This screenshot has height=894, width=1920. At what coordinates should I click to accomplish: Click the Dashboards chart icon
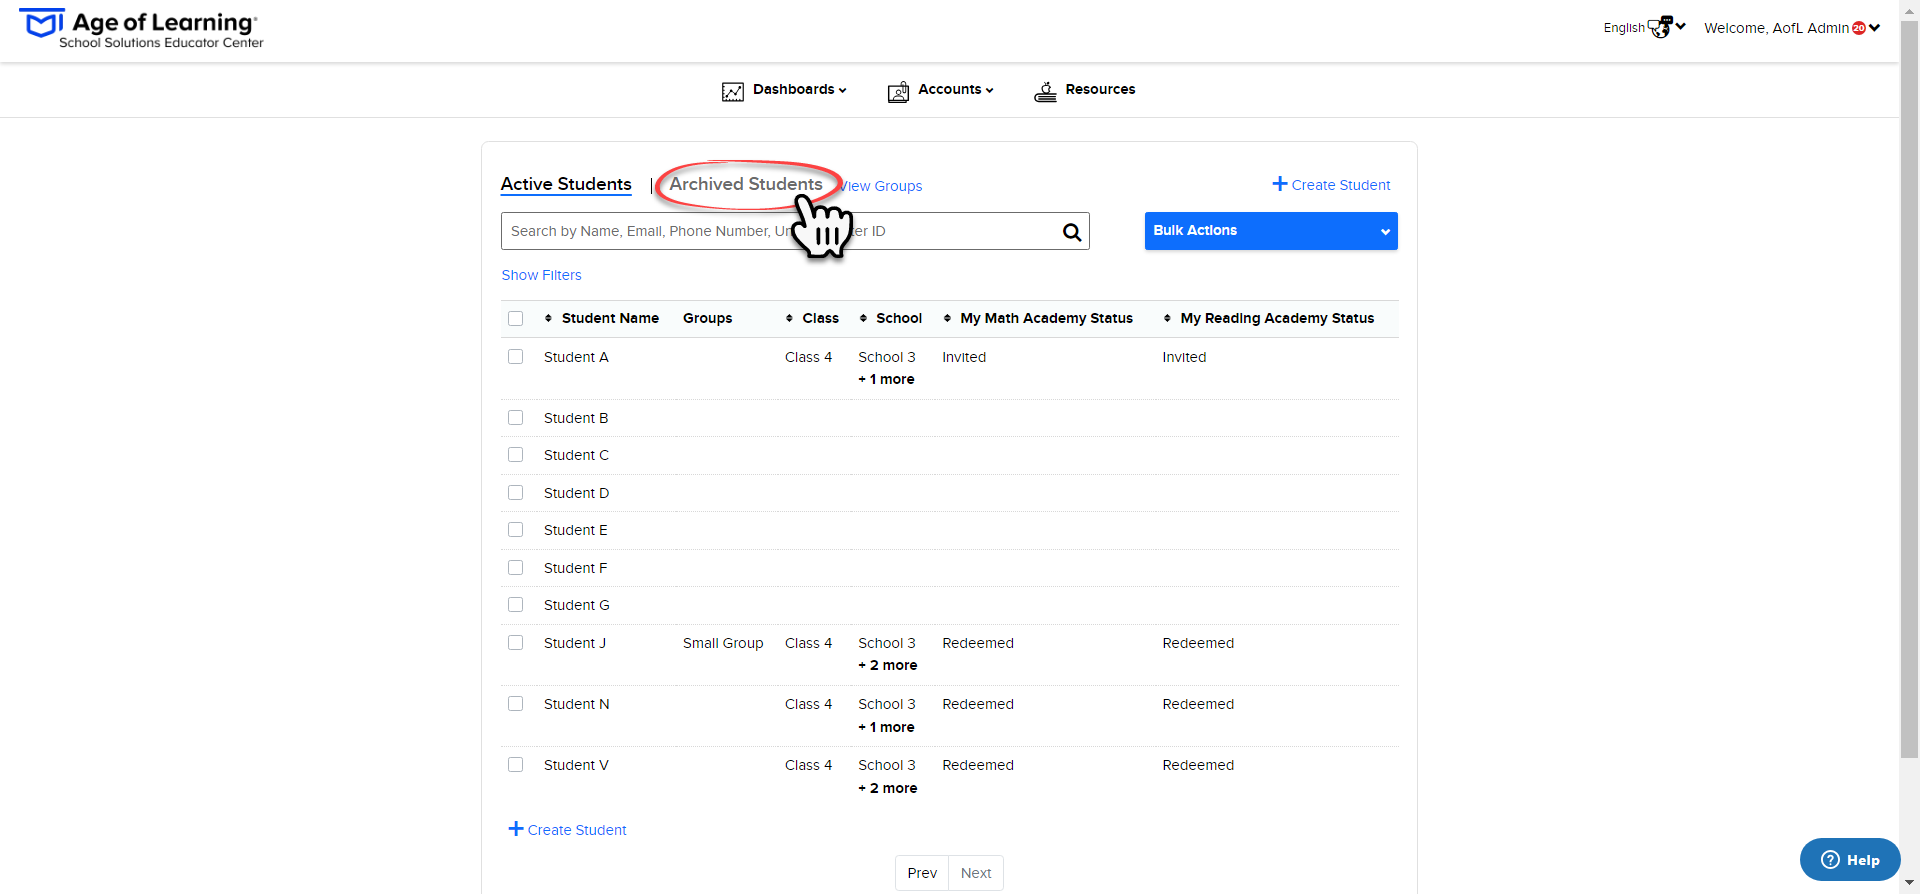pyautogui.click(x=733, y=91)
